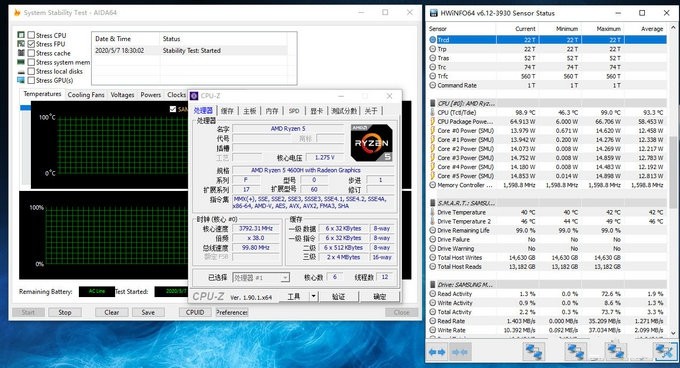This screenshot has width=680, height=368.
Task: Click the HWiNFO sensor list vertical scrollbar
Action: [x=673, y=181]
